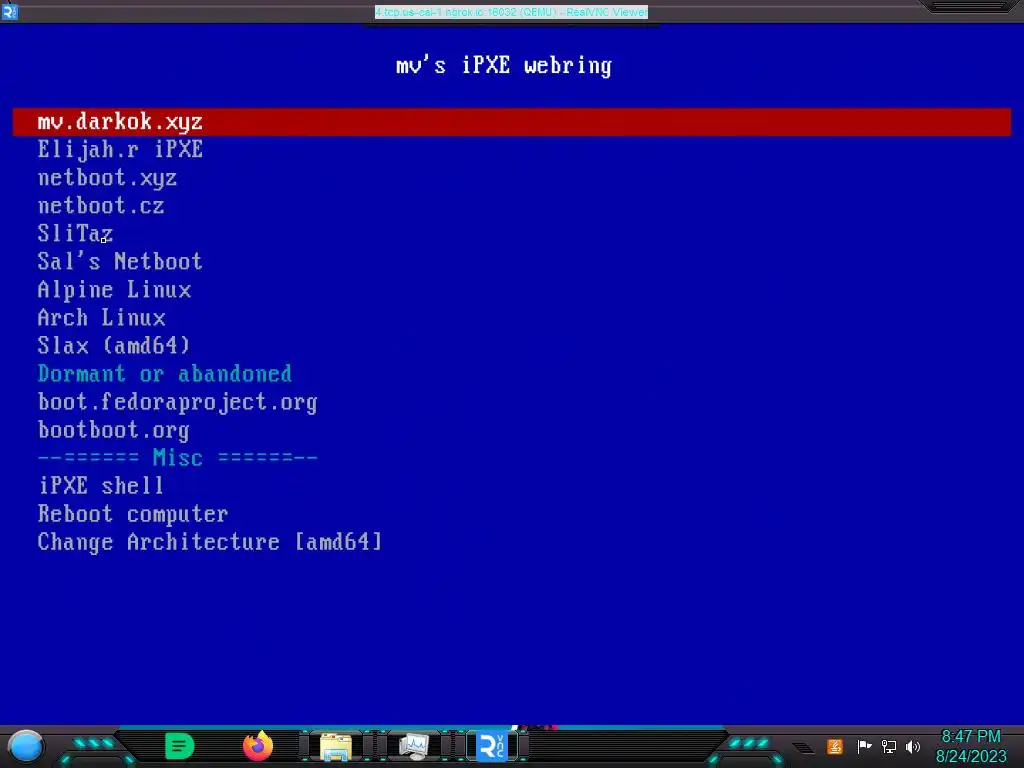Open the system monitor taskbar icon
Image resolution: width=1024 pixels, height=768 pixels.
point(413,746)
